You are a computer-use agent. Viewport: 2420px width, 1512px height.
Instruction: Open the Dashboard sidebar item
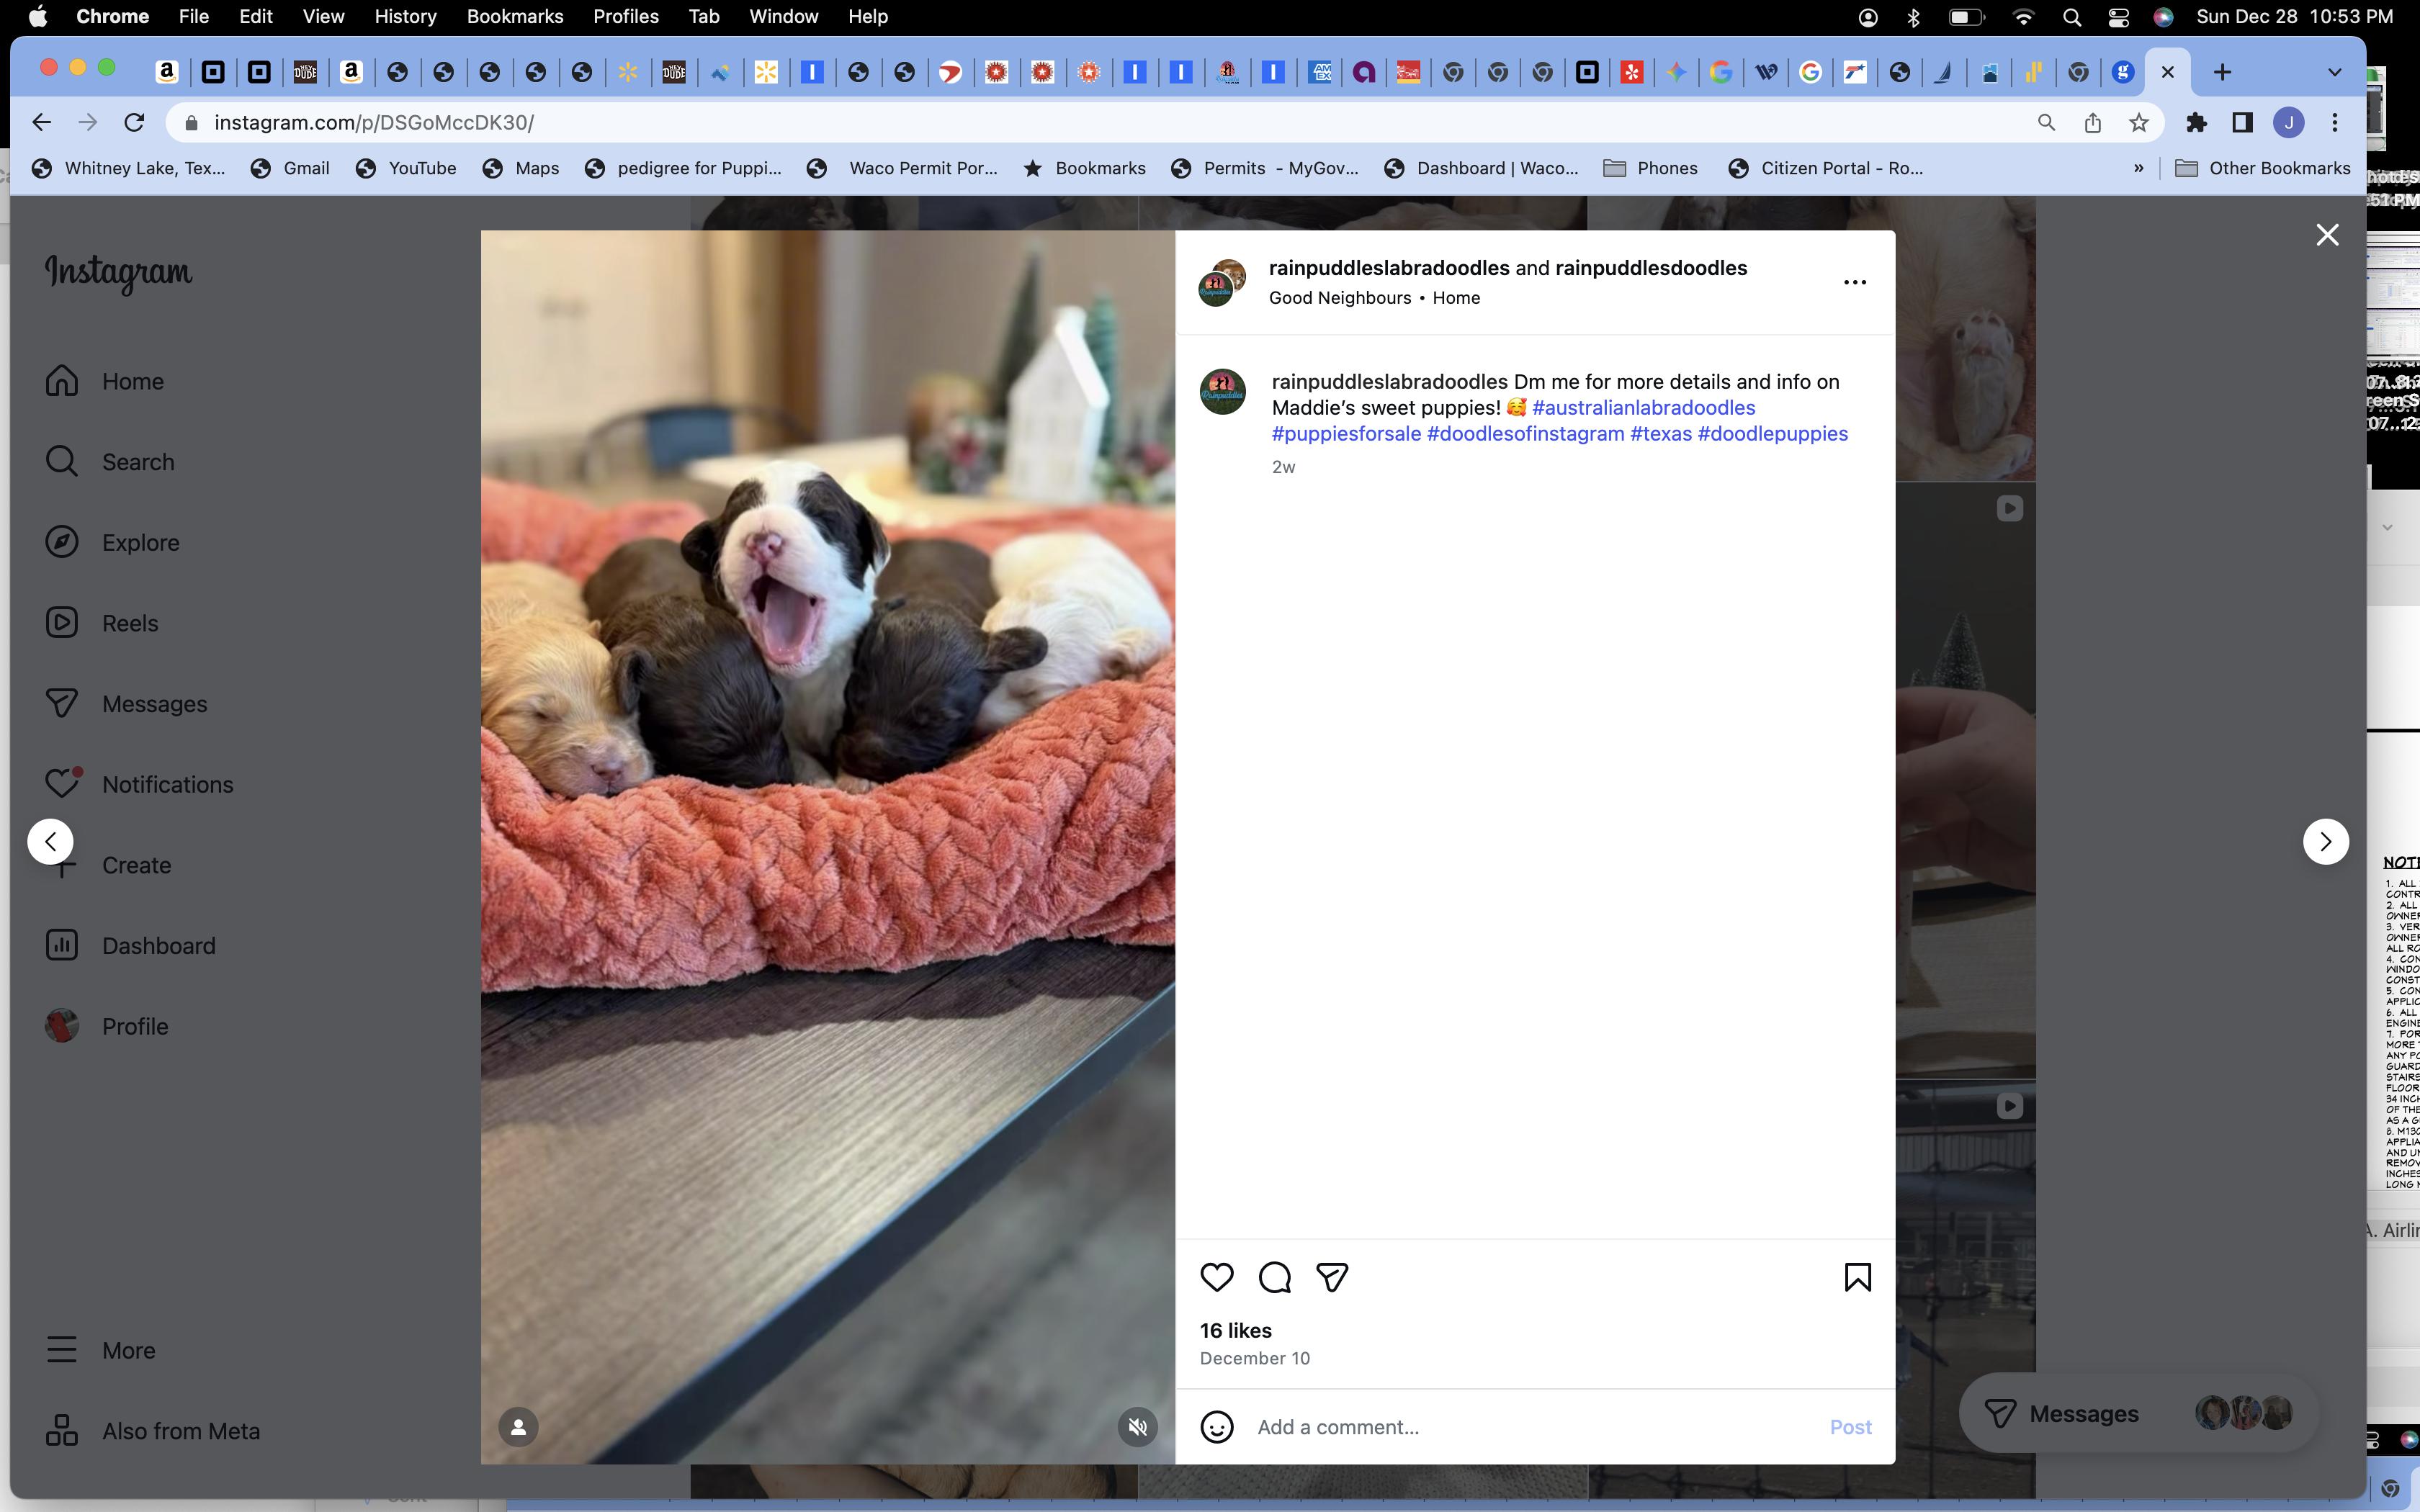(x=158, y=946)
